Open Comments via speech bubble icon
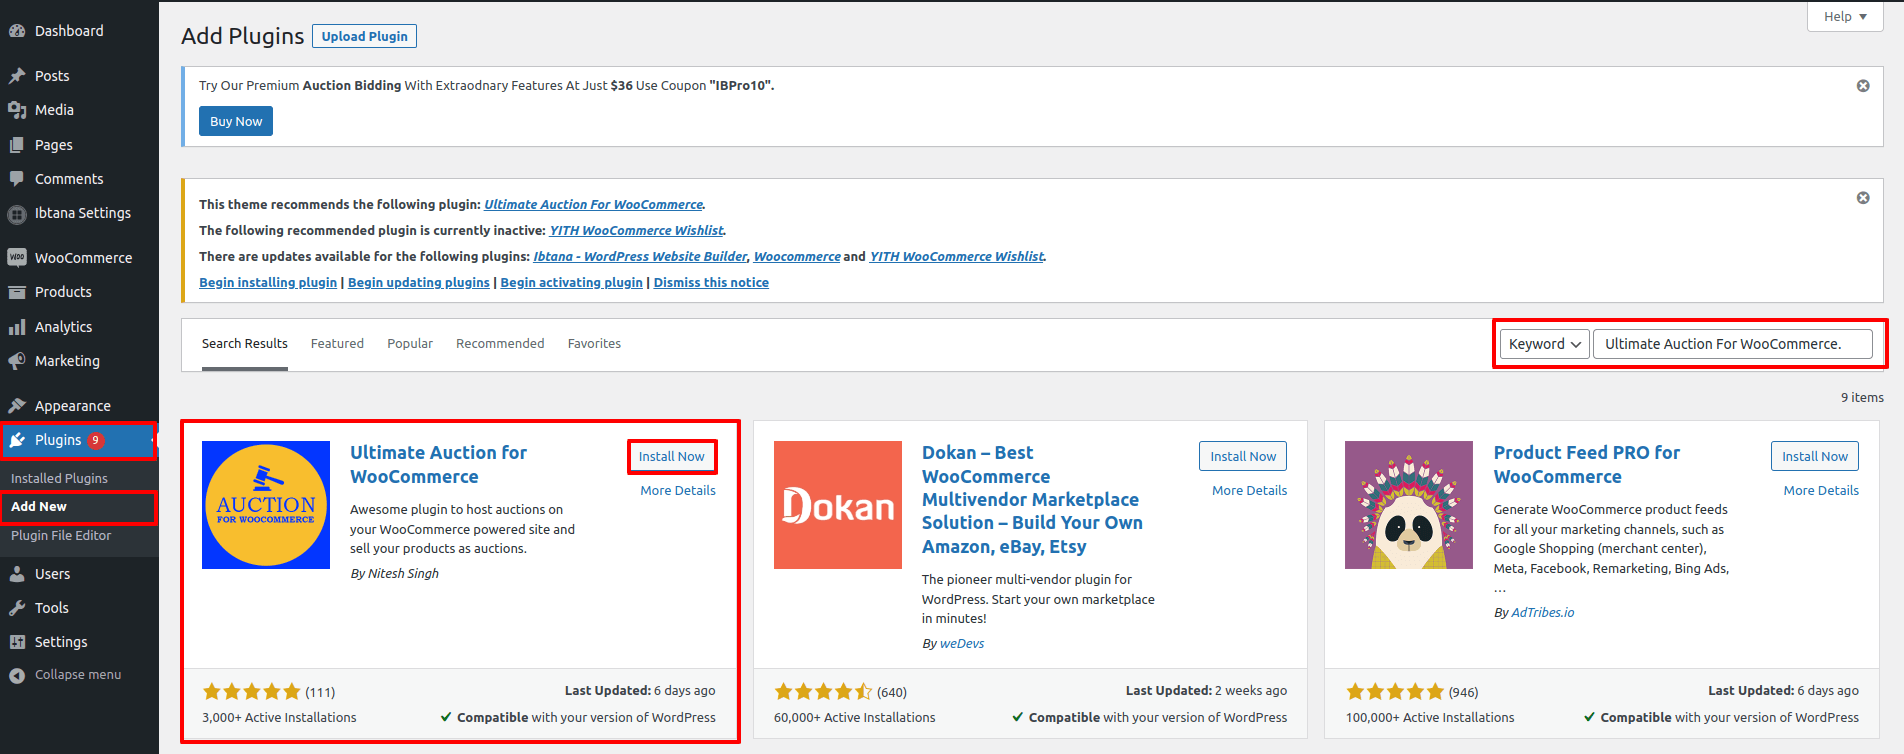The width and height of the screenshot is (1904, 754). coord(17,179)
